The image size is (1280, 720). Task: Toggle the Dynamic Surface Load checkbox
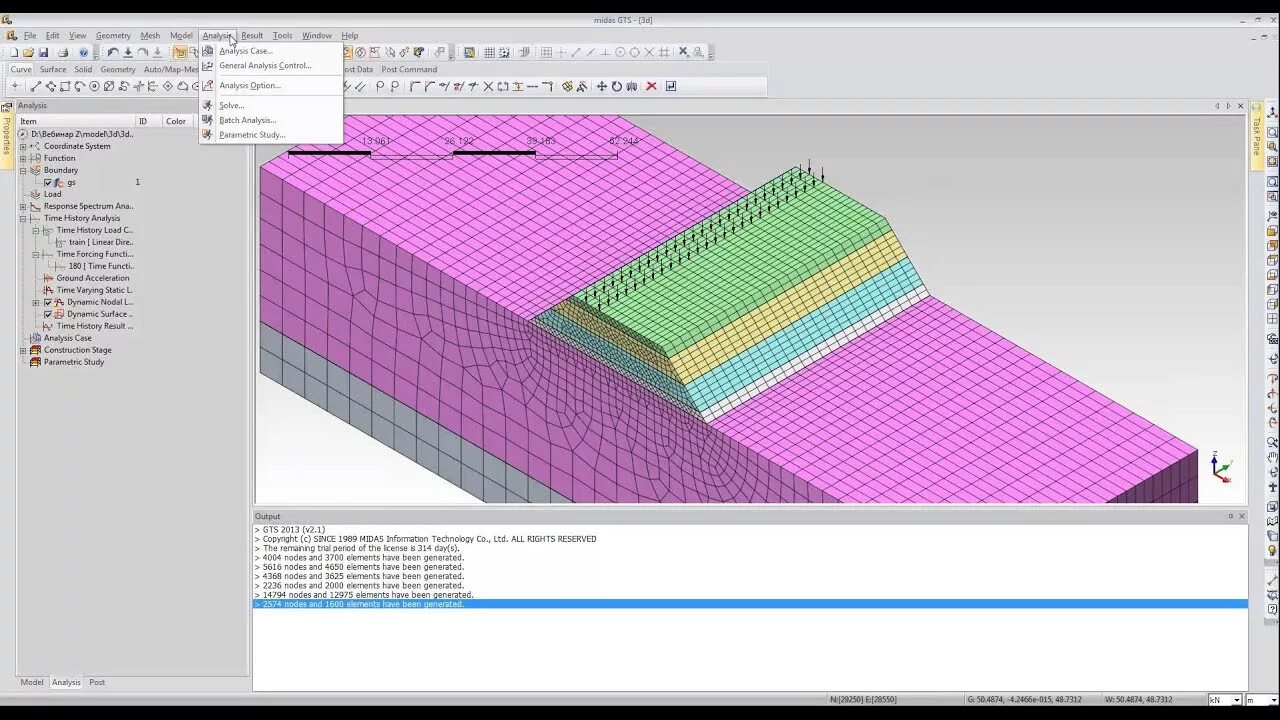tap(48, 314)
